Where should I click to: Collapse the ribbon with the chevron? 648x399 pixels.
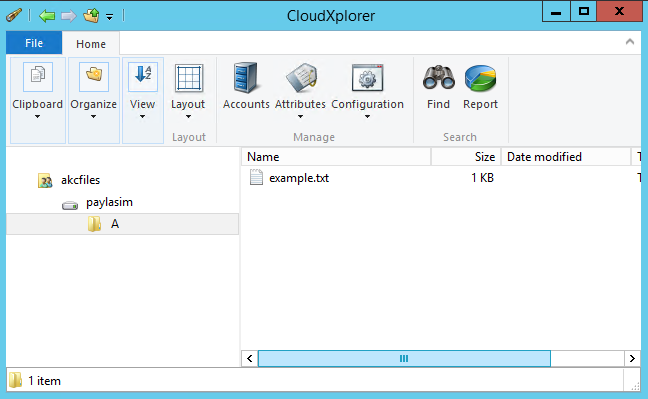click(630, 41)
